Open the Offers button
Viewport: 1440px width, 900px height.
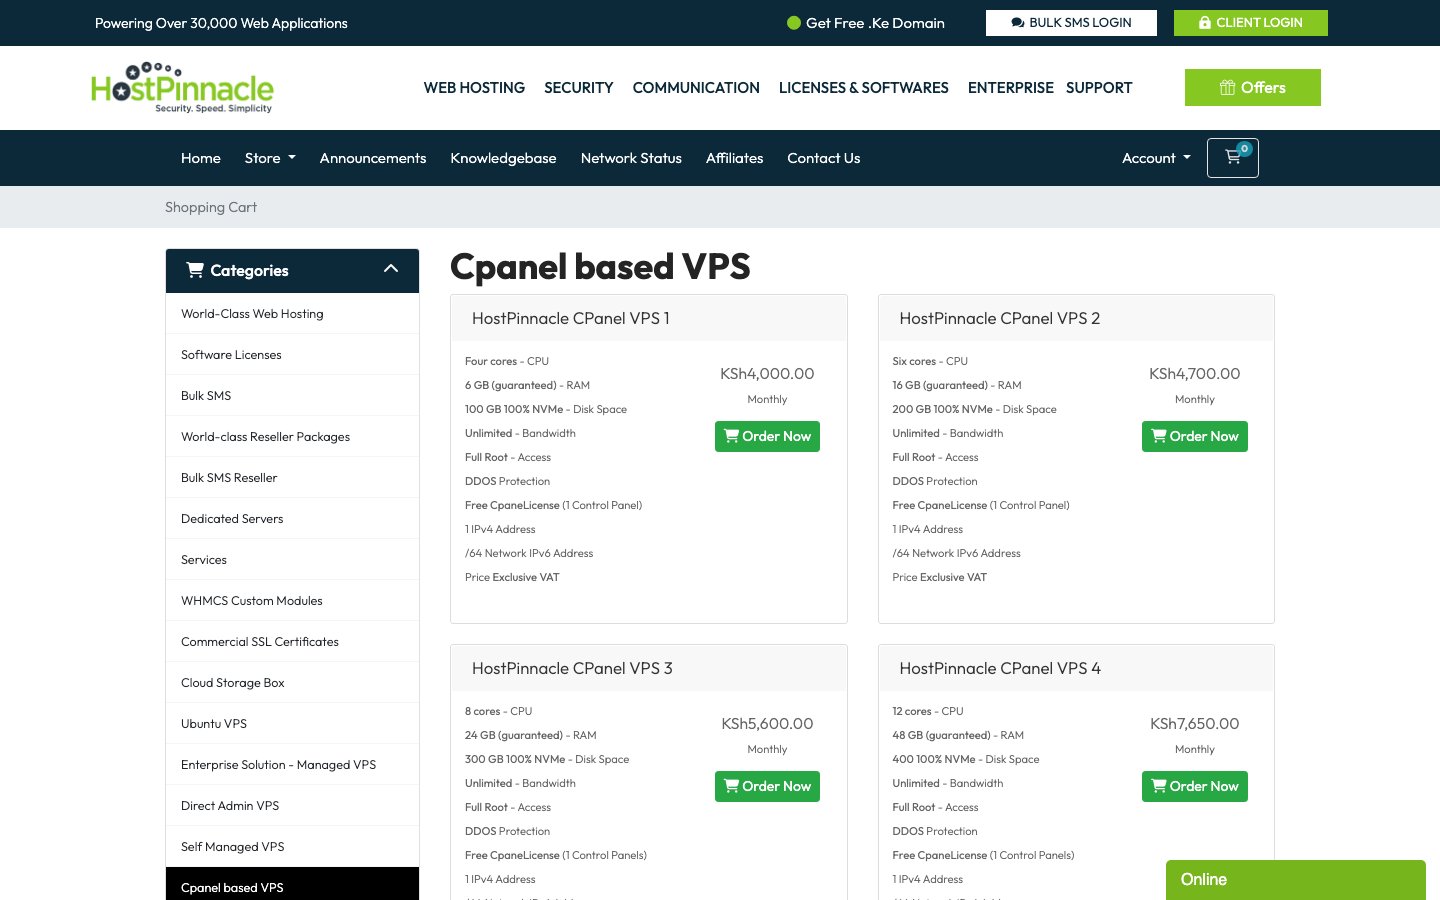1253,88
